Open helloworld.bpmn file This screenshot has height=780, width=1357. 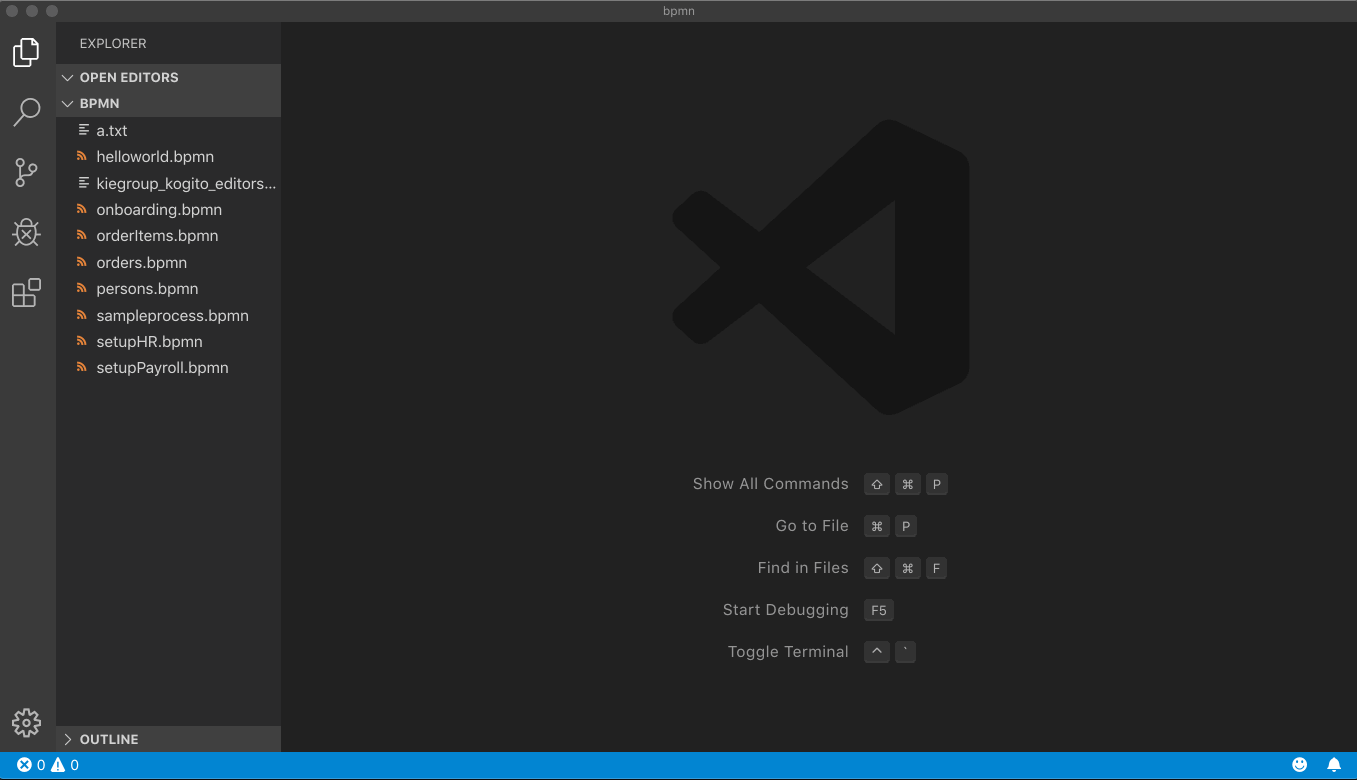pos(155,157)
